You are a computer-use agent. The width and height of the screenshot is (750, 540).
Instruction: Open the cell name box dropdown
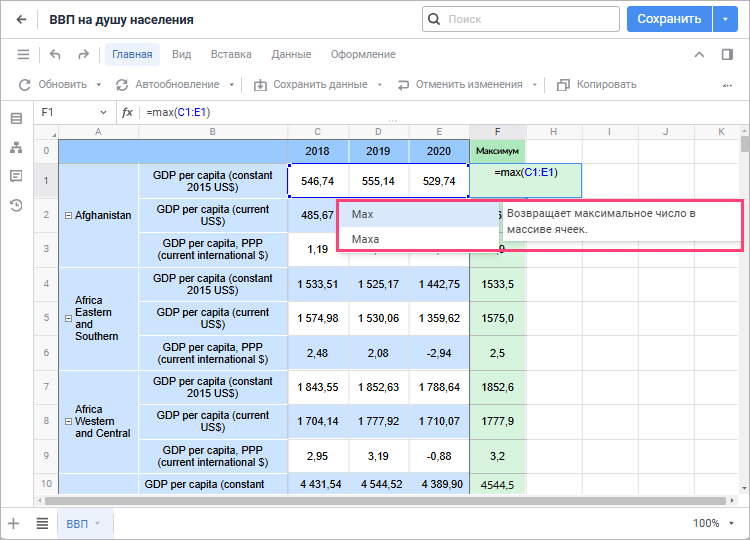[103, 113]
